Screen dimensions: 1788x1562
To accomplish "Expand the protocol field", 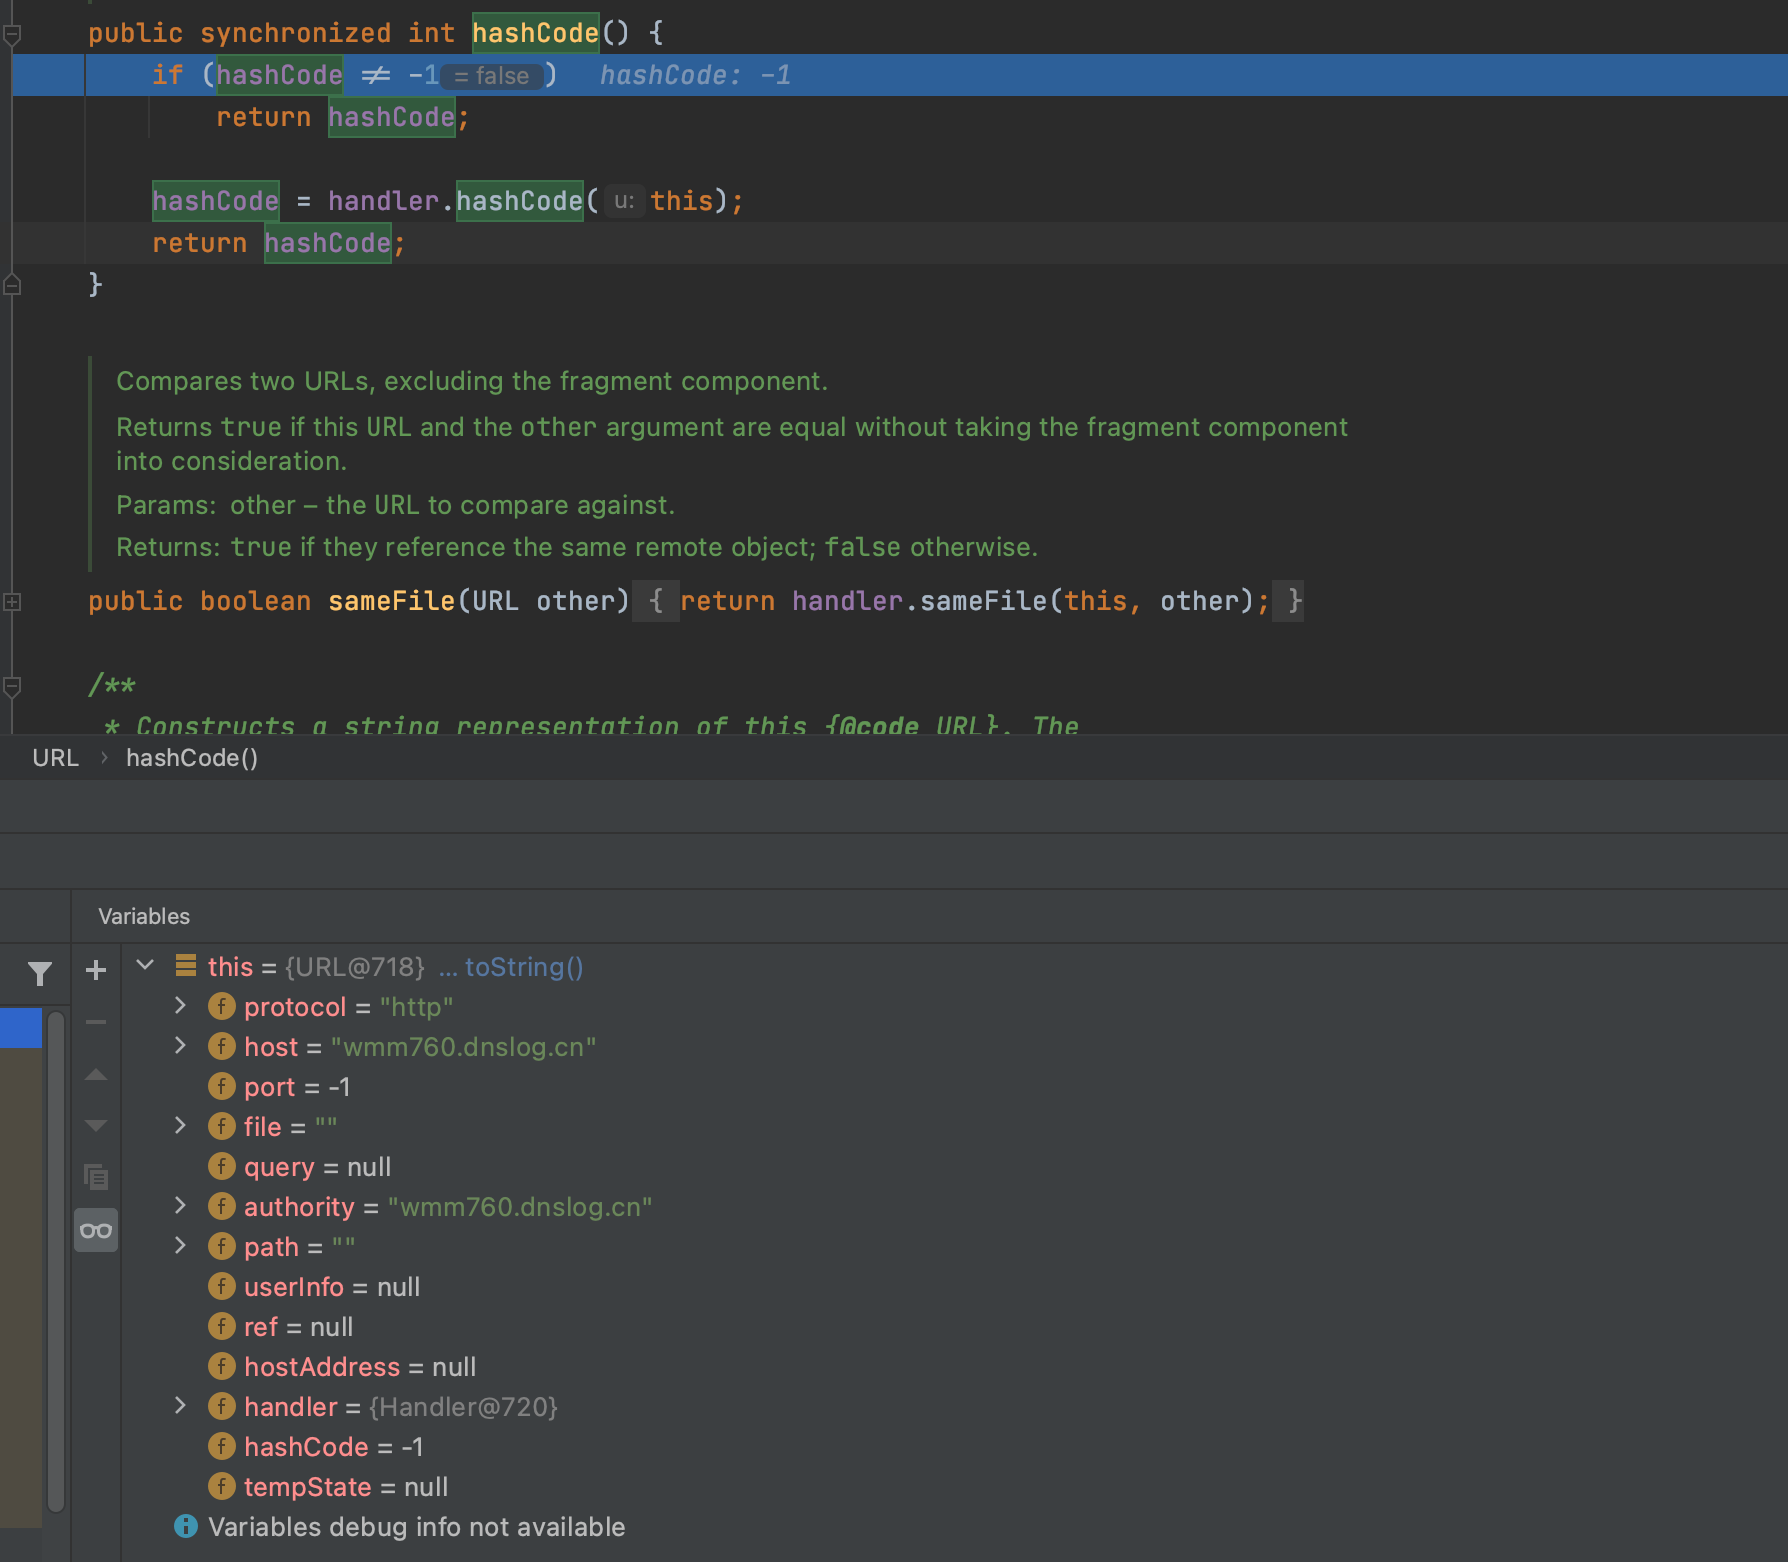I will tap(180, 1005).
